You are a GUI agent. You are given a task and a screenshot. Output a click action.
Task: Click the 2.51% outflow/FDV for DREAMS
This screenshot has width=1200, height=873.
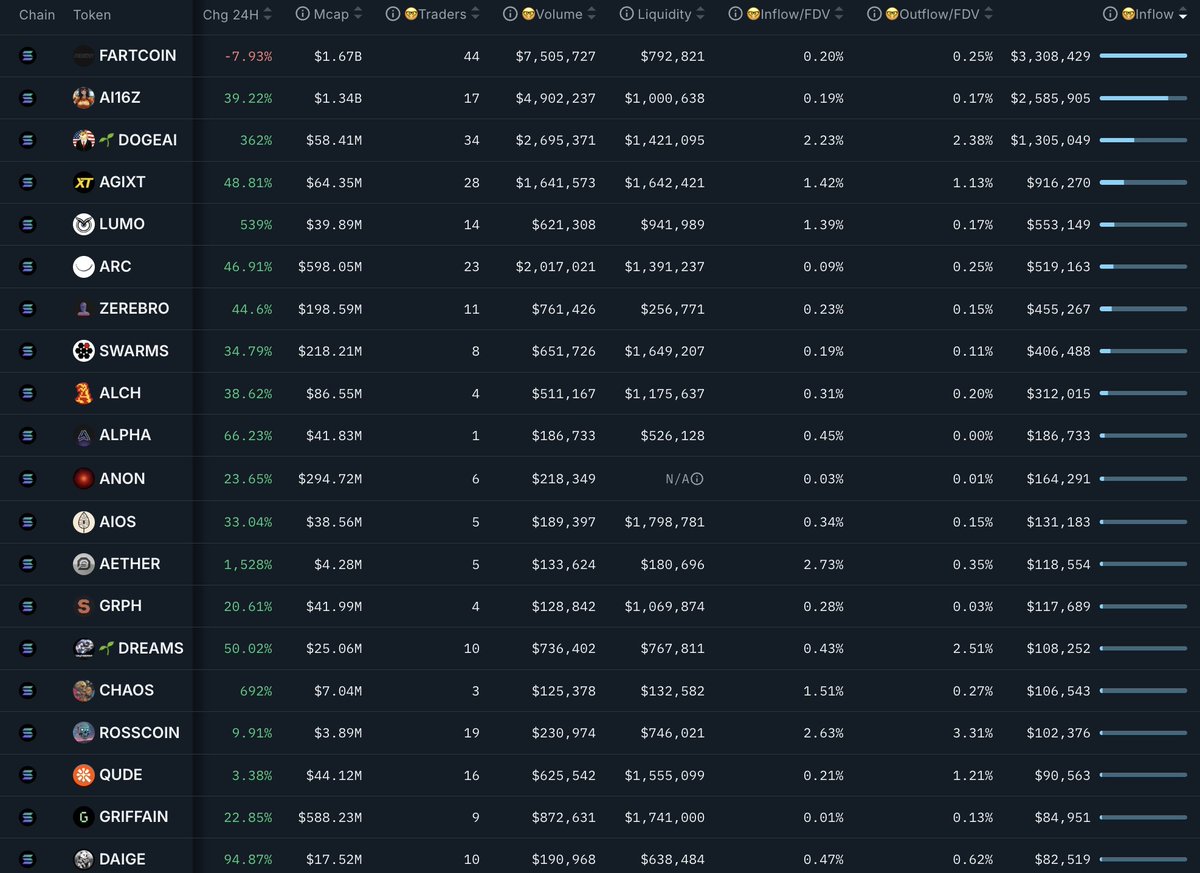pyautogui.click(x=972, y=648)
